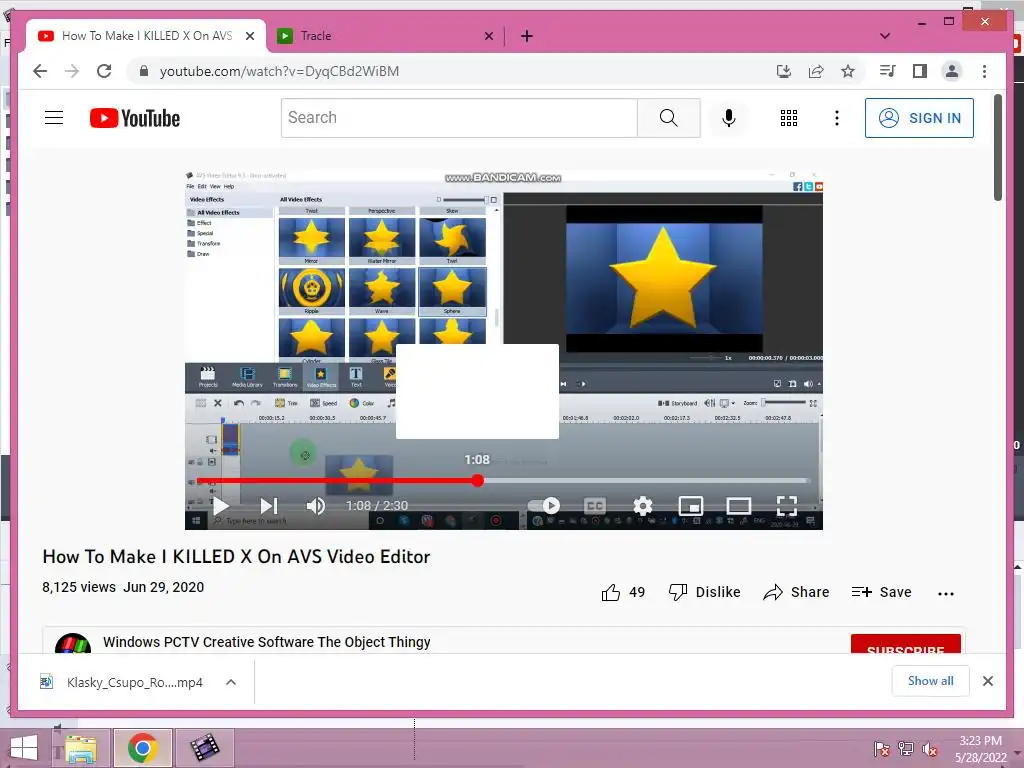Switch to miniplayer mode
Screen dimensions: 1024x768
(690, 505)
